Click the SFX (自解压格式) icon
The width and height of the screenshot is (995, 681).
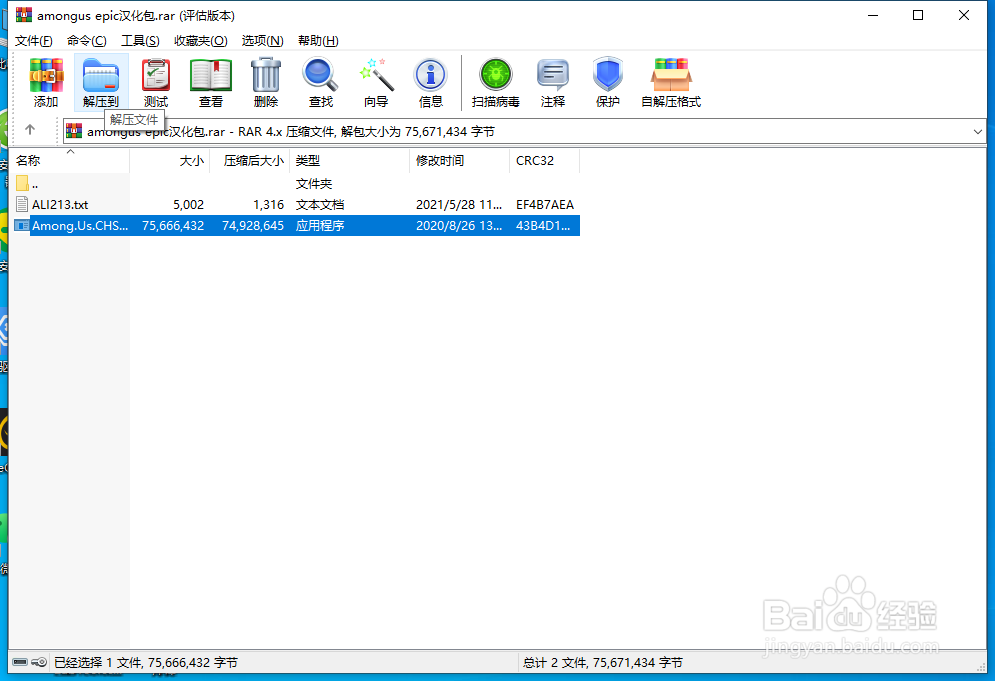click(x=671, y=83)
